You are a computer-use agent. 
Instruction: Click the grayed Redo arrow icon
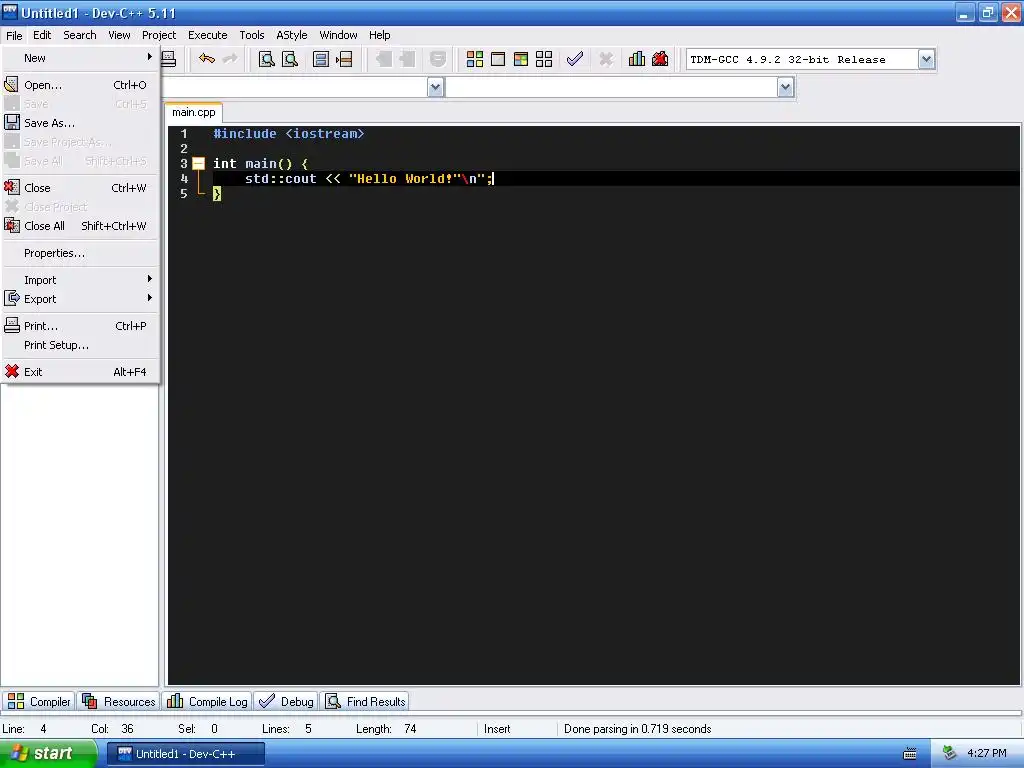230,59
